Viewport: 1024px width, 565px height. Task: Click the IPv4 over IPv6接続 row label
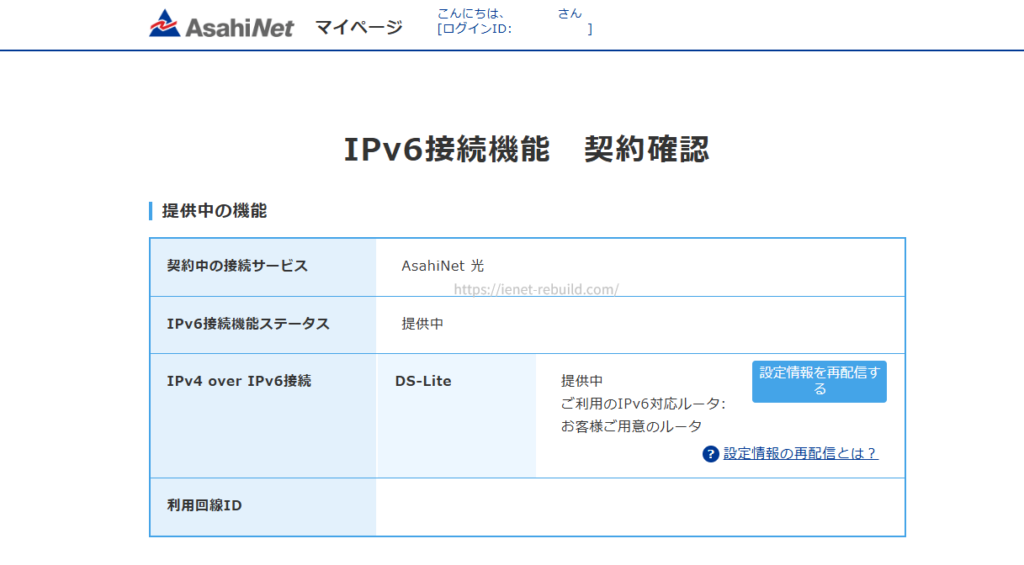click(239, 381)
